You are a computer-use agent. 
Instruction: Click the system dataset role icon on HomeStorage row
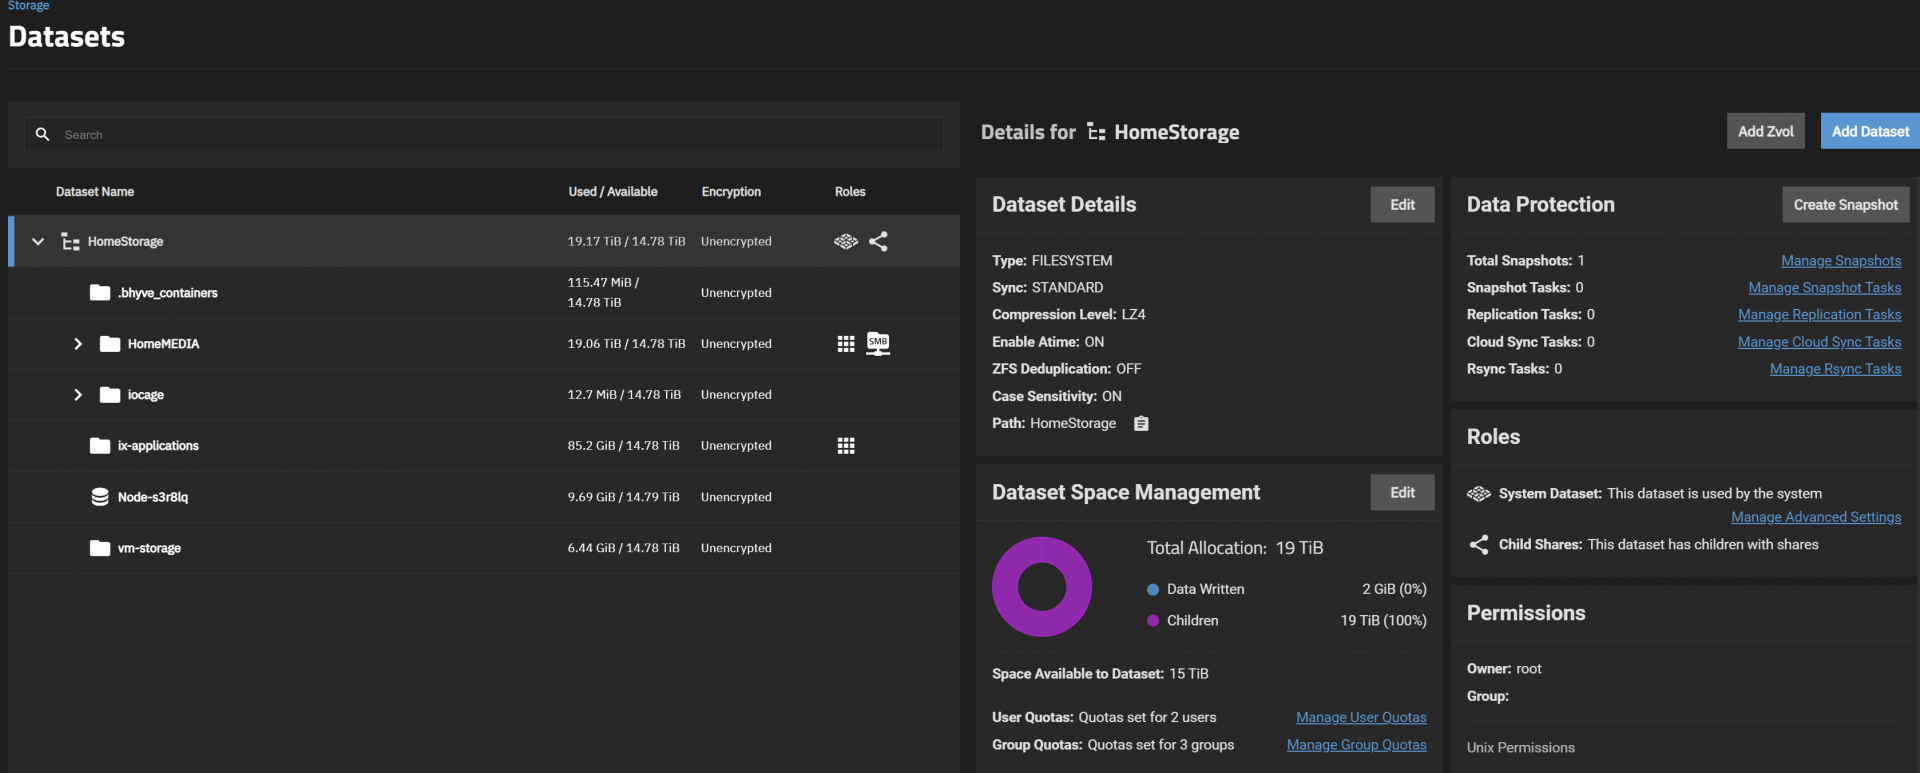pyautogui.click(x=846, y=241)
